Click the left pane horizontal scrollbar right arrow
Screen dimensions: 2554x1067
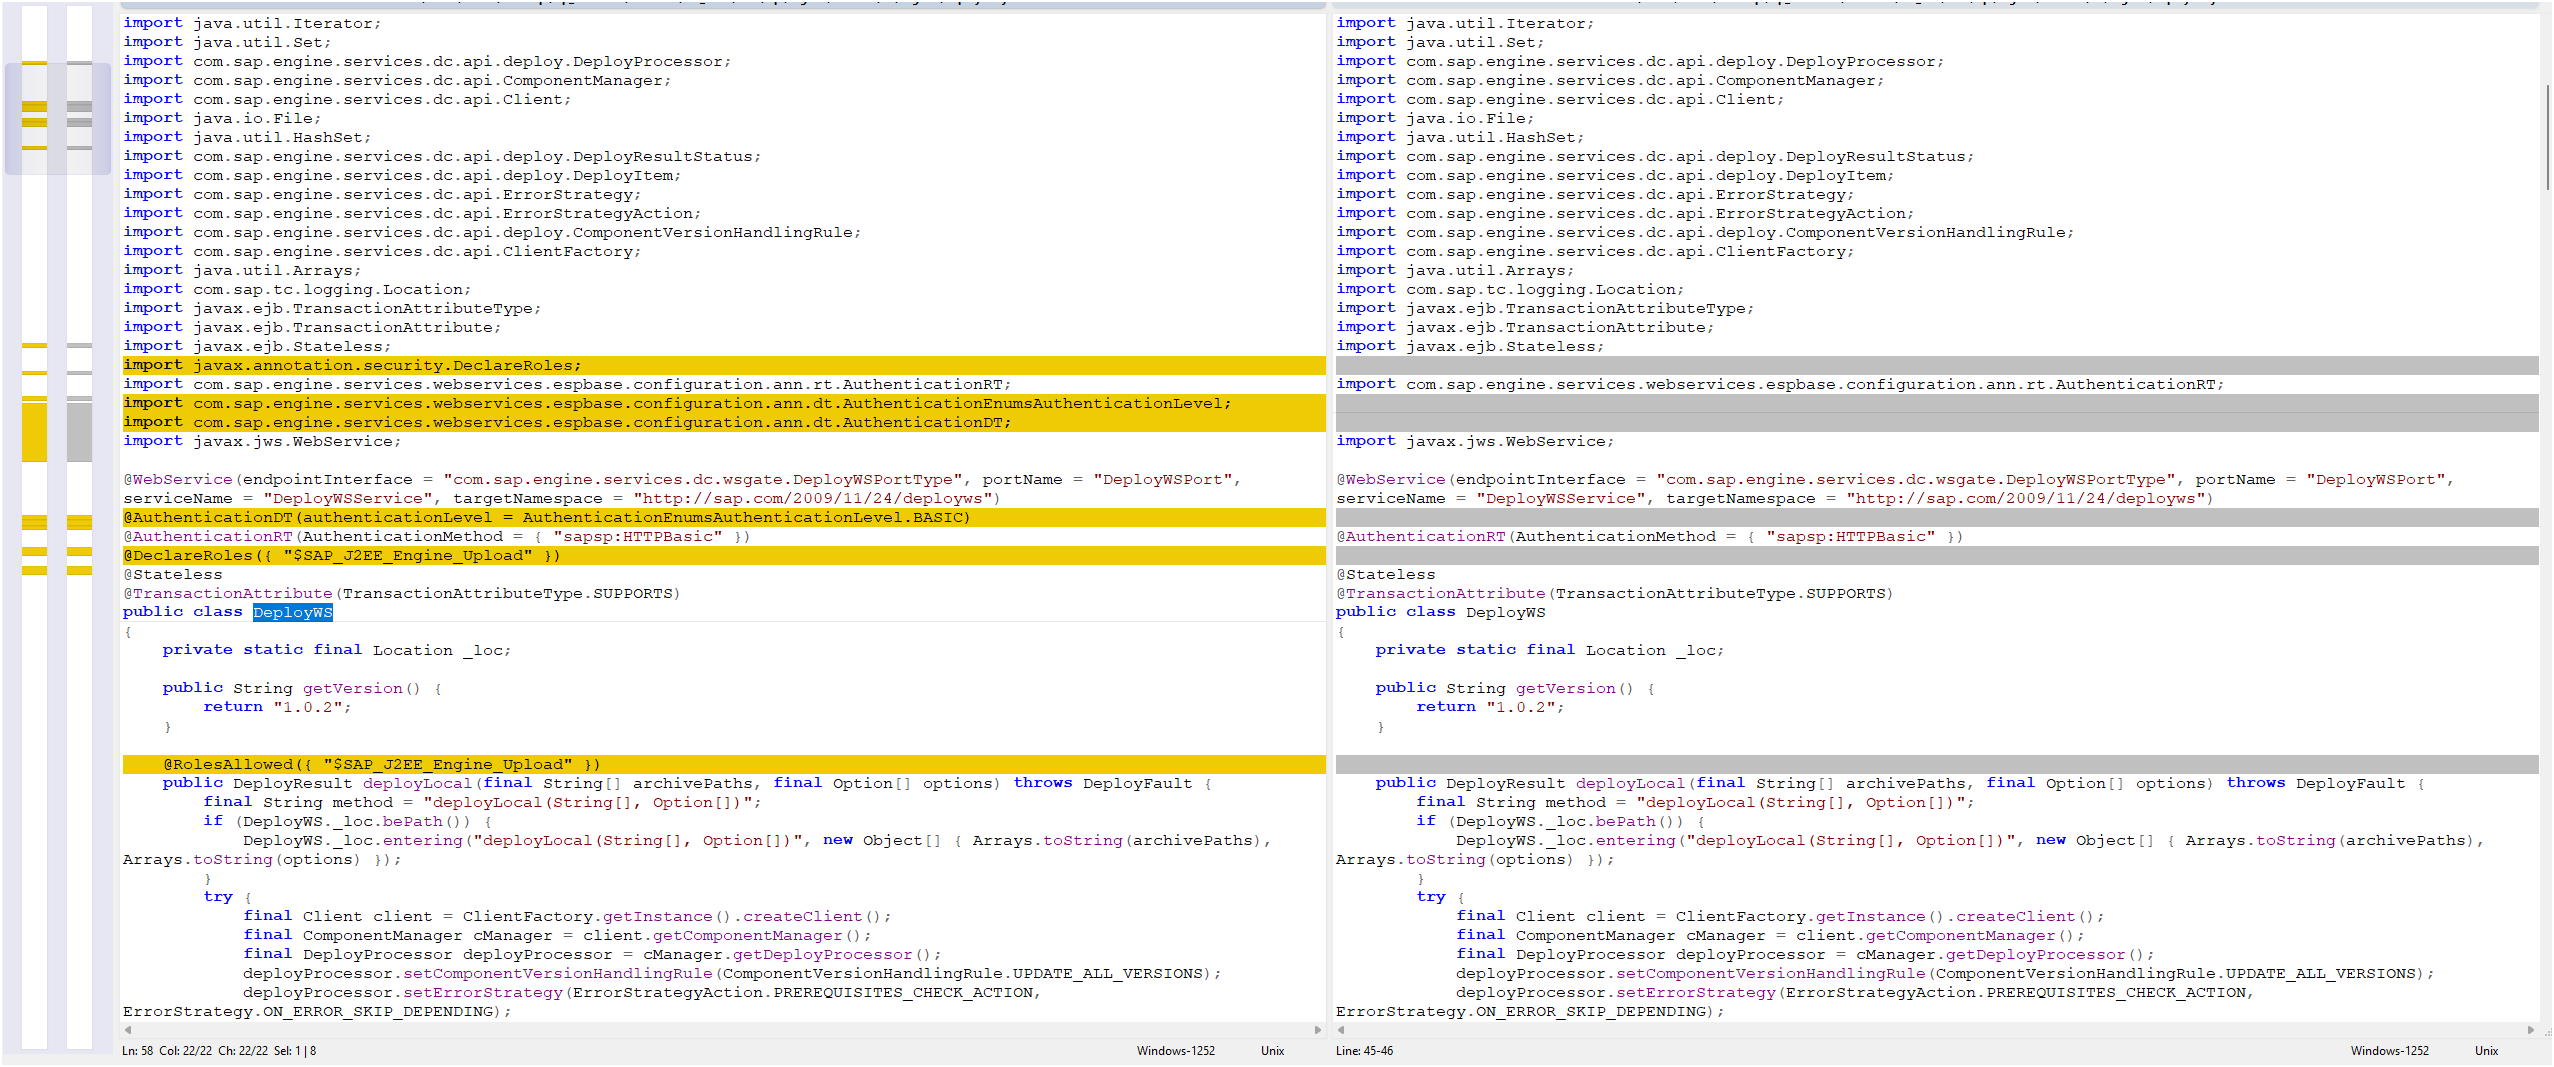1317,1029
